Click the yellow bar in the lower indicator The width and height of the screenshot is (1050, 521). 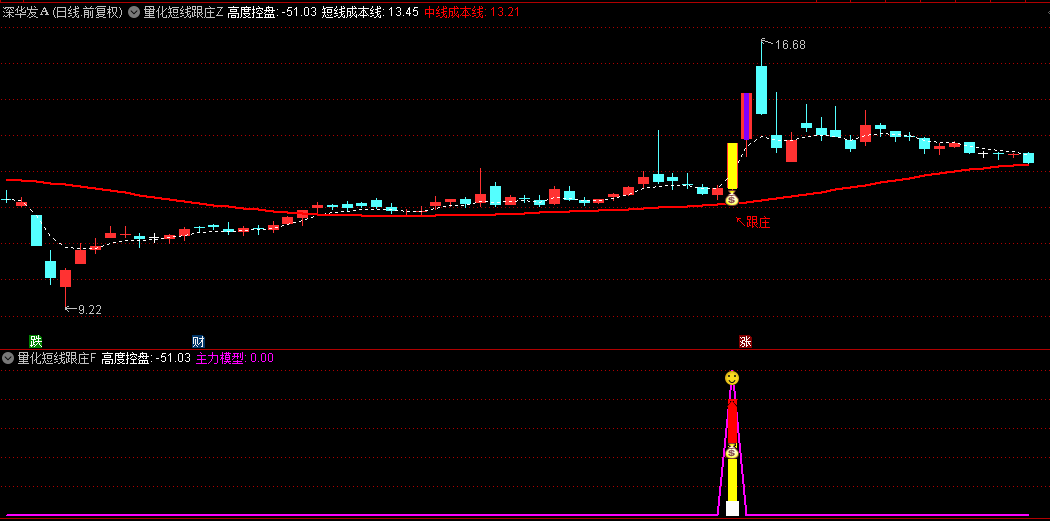tap(732, 479)
